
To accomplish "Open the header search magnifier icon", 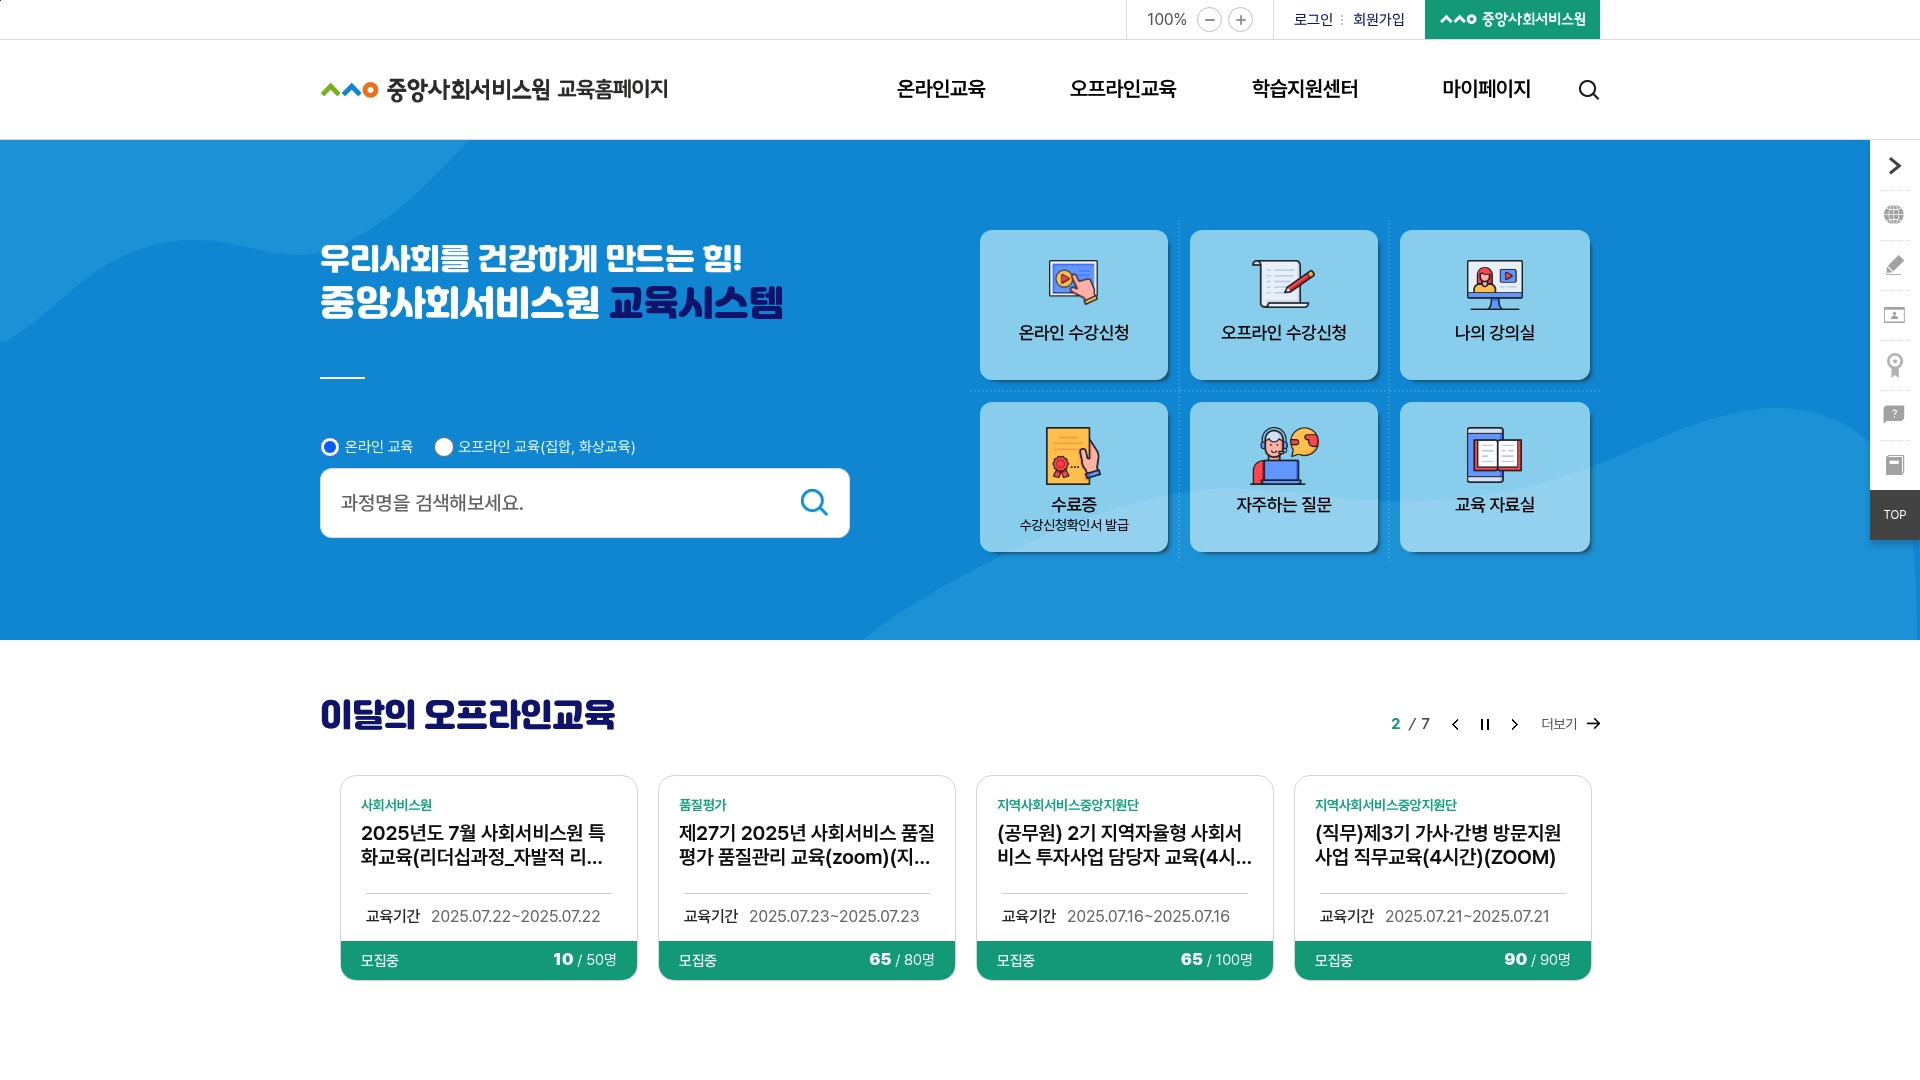I will point(1588,90).
